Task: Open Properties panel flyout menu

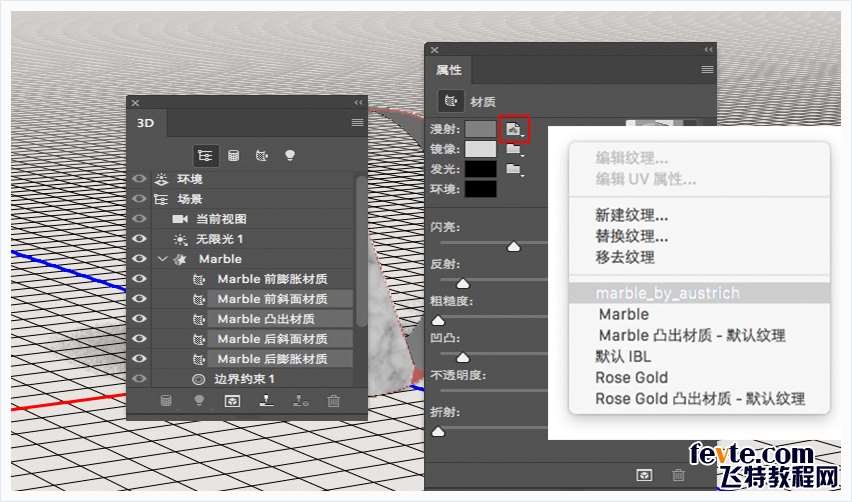Action: coord(707,70)
